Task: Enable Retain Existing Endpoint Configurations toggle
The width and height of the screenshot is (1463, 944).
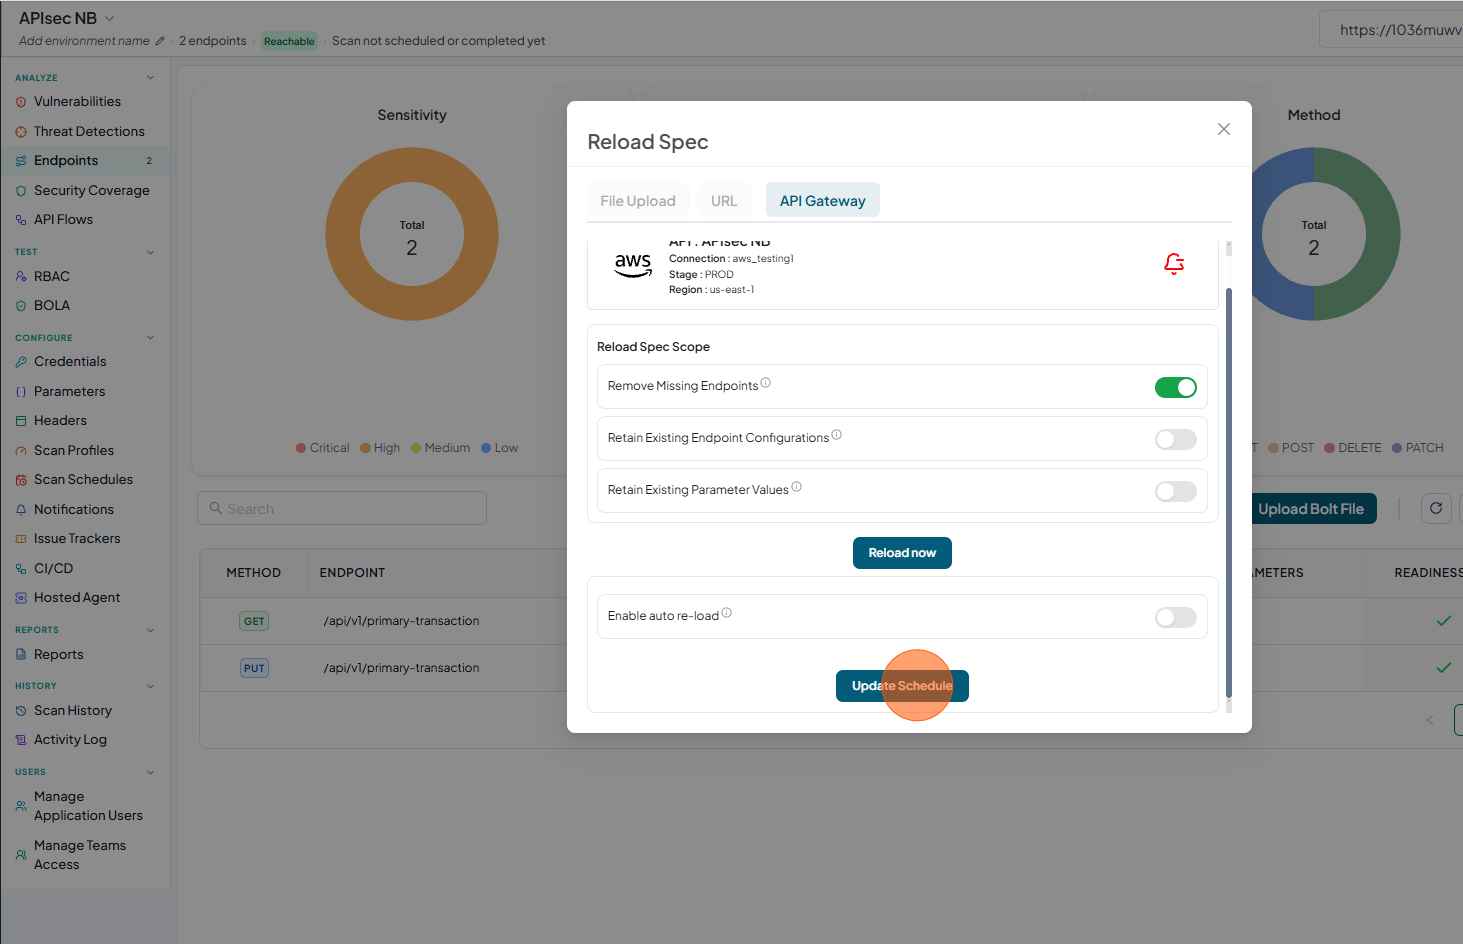Action: pyautogui.click(x=1176, y=439)
